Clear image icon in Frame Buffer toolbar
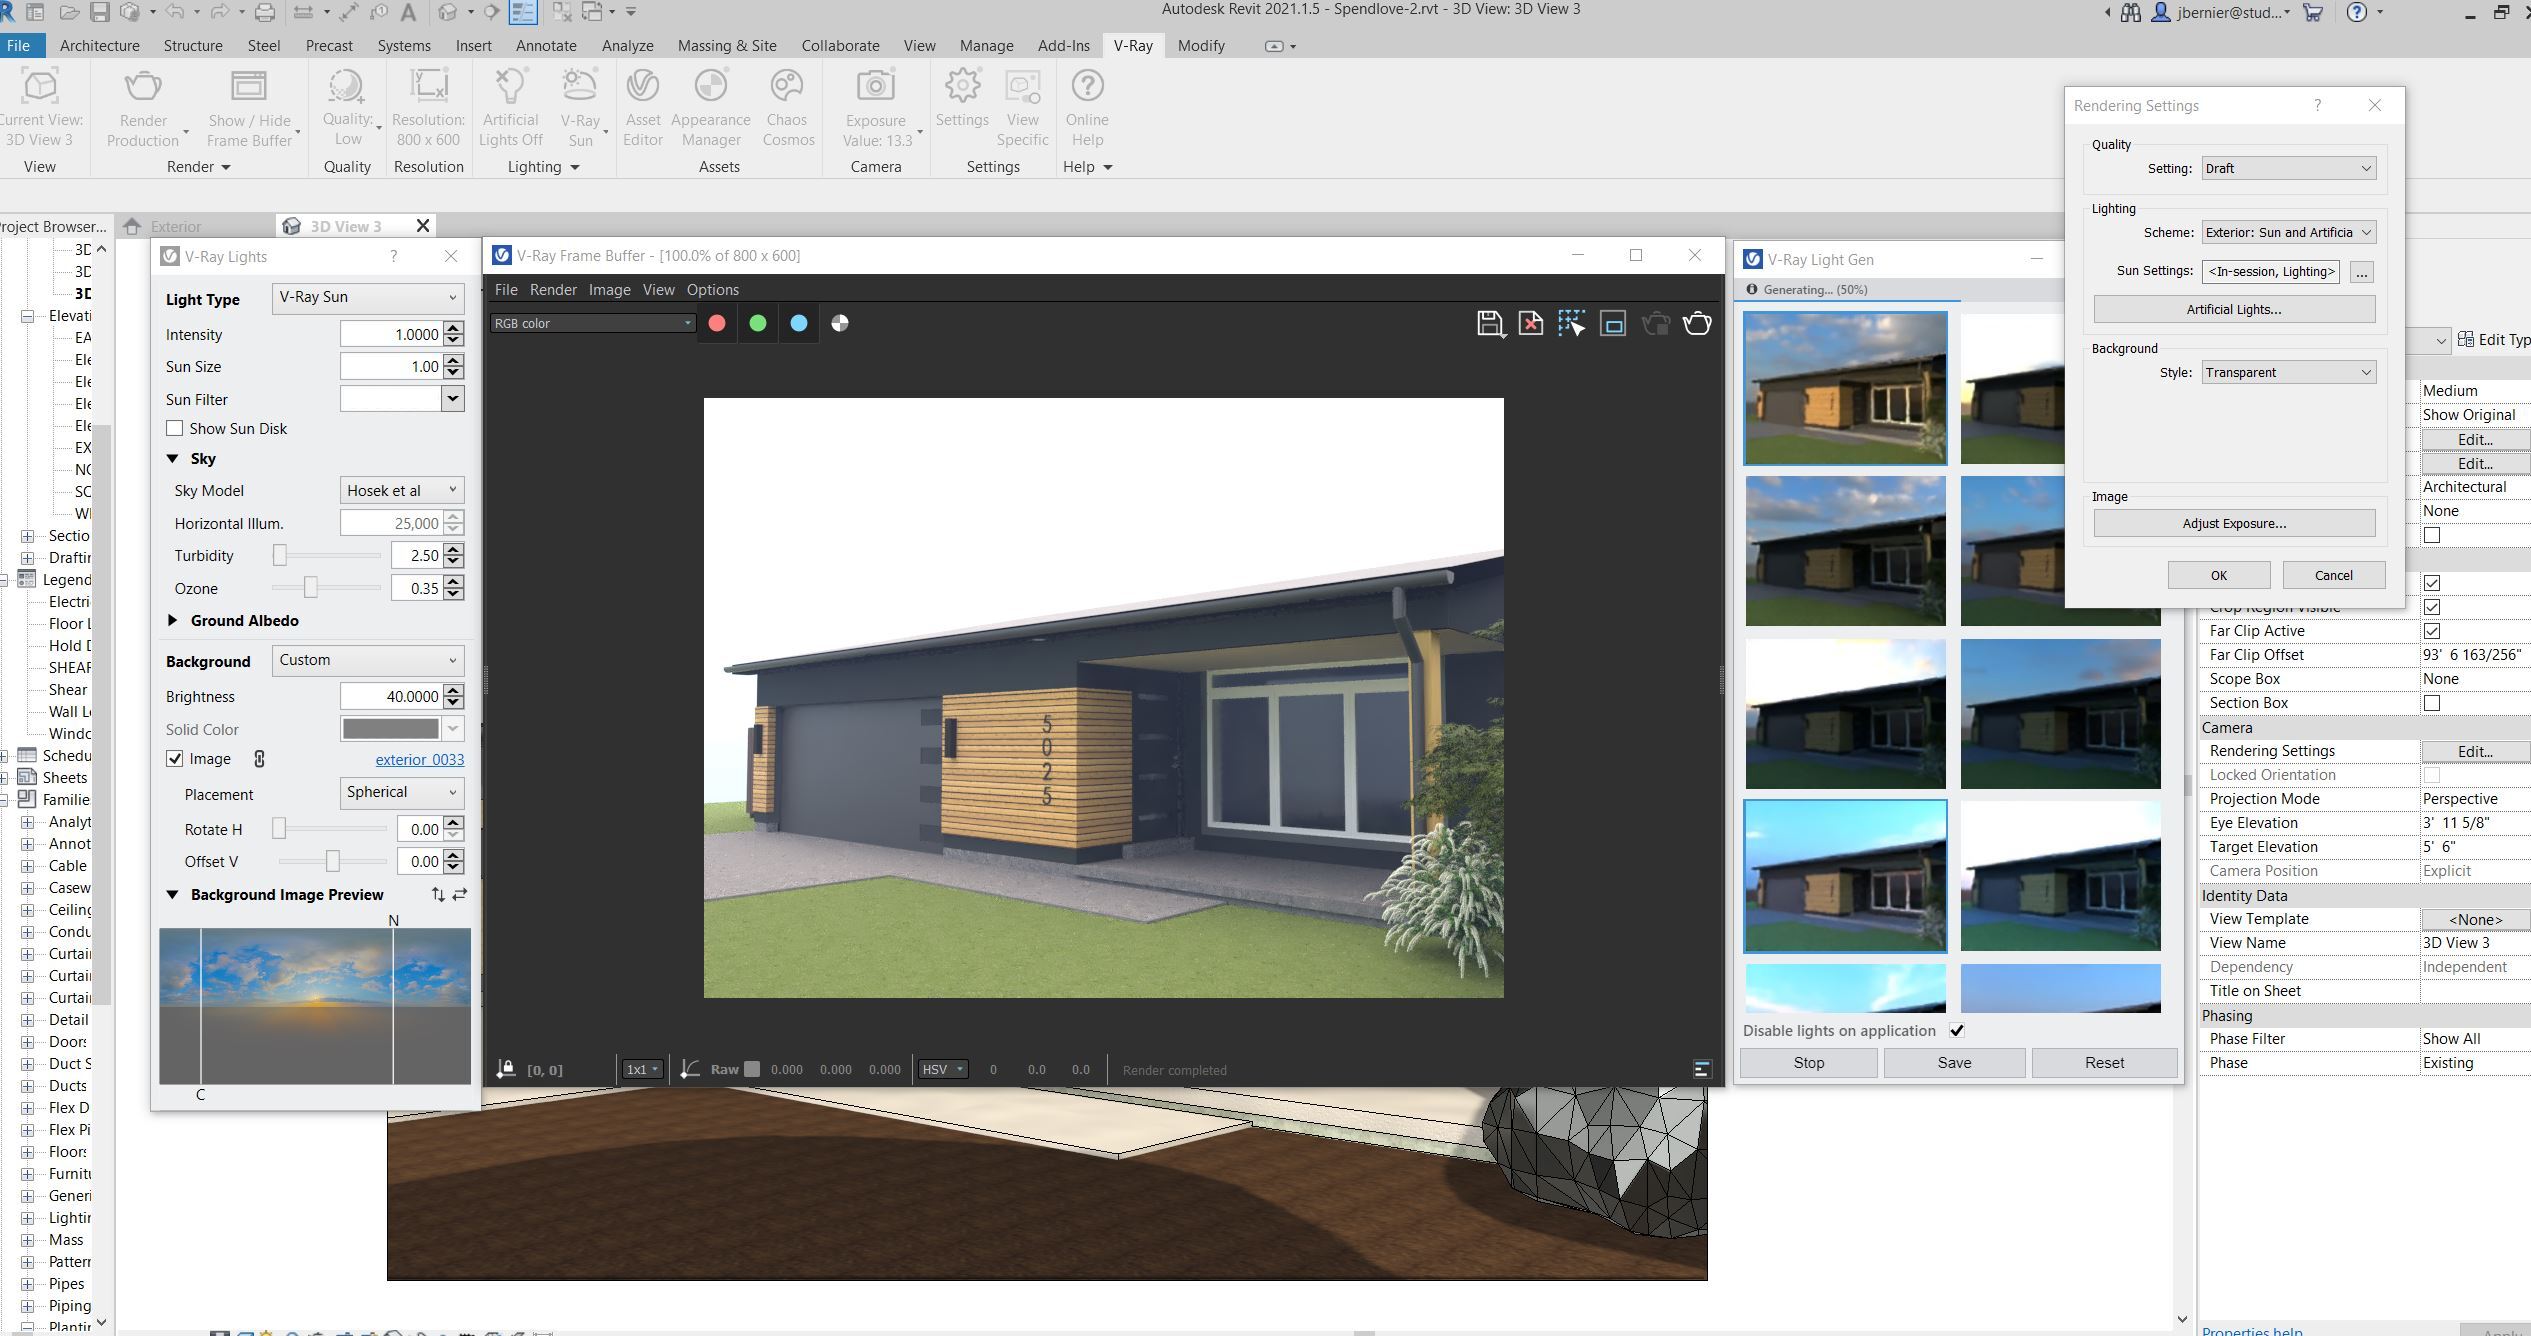 pyautogui.click(x=1531, y=323)
